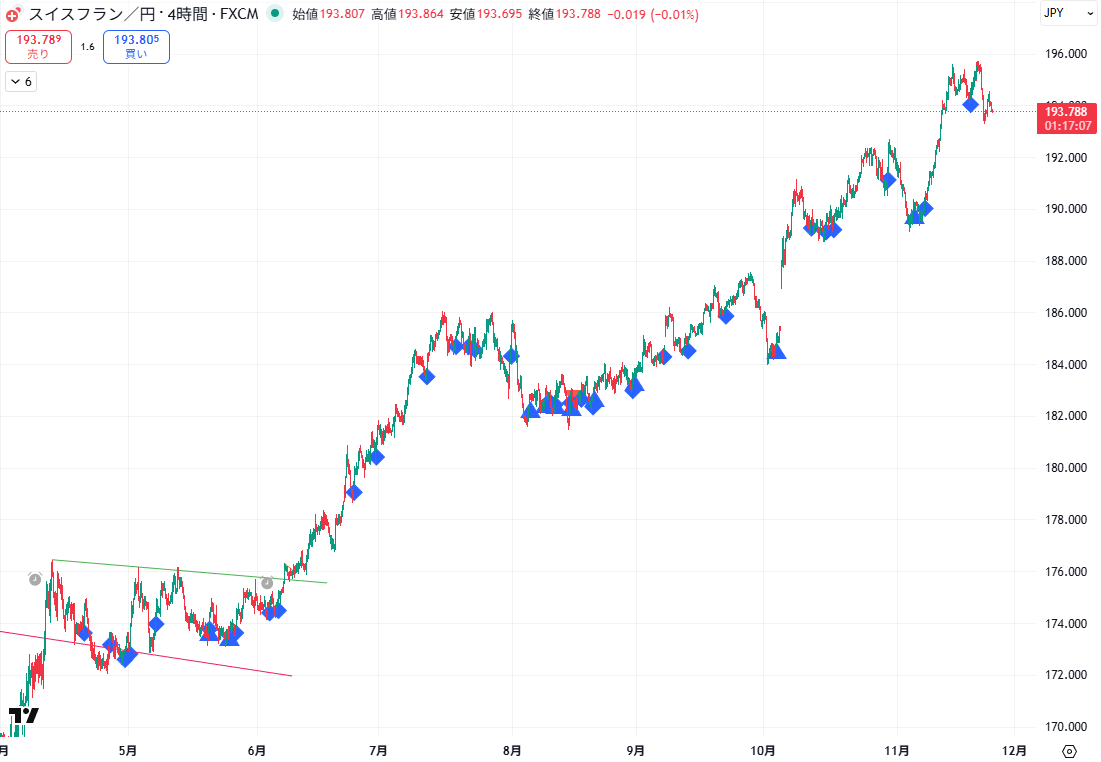Click the 186.000 price scale label

(x=1064, y=313)
